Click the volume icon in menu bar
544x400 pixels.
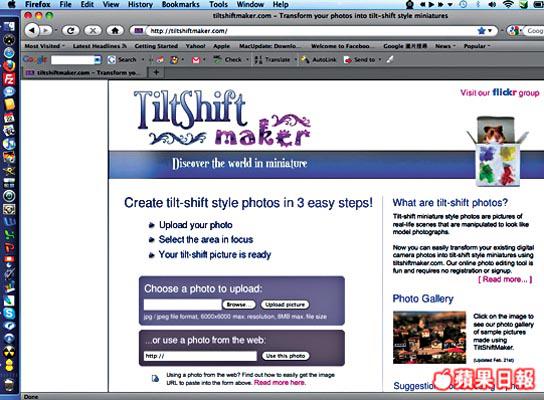pos(492,4)
